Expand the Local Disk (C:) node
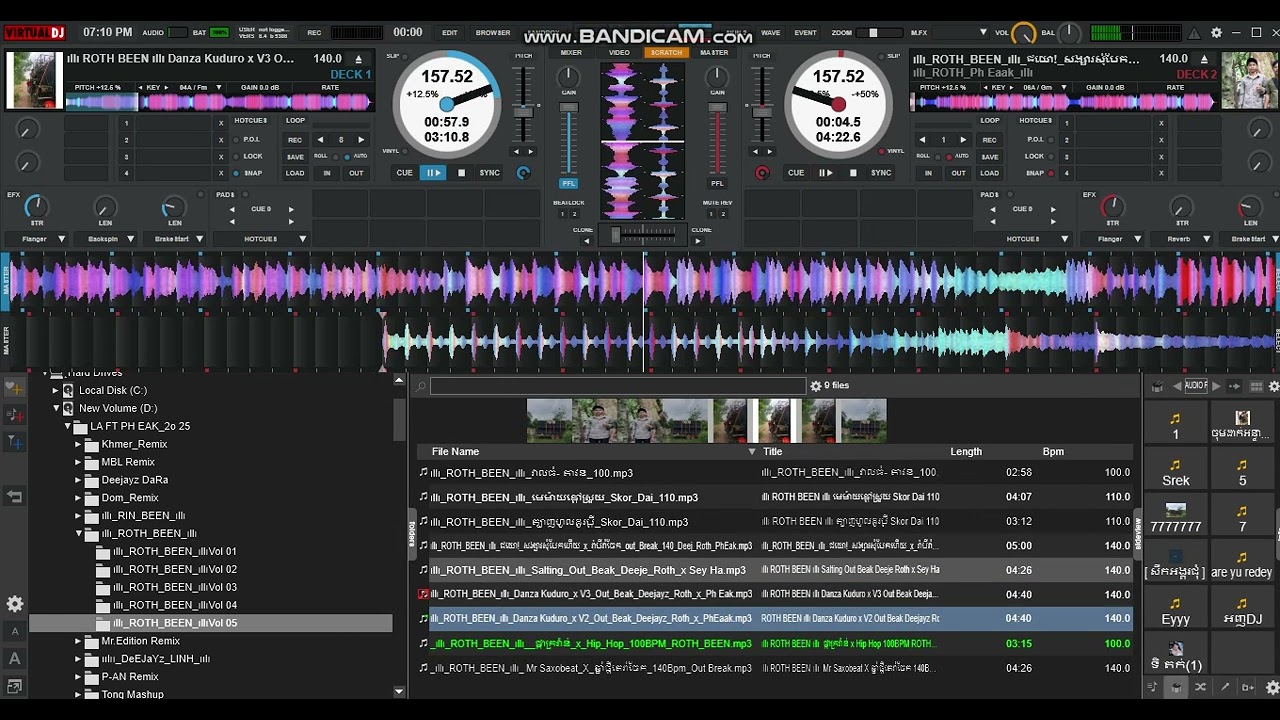 (x=56, y=391)
